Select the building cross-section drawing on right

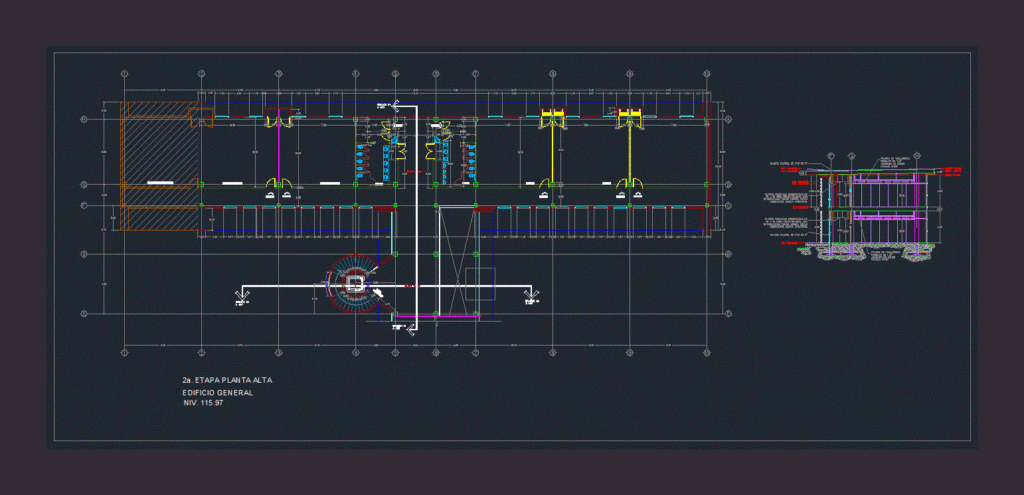(x=864, y=207)
